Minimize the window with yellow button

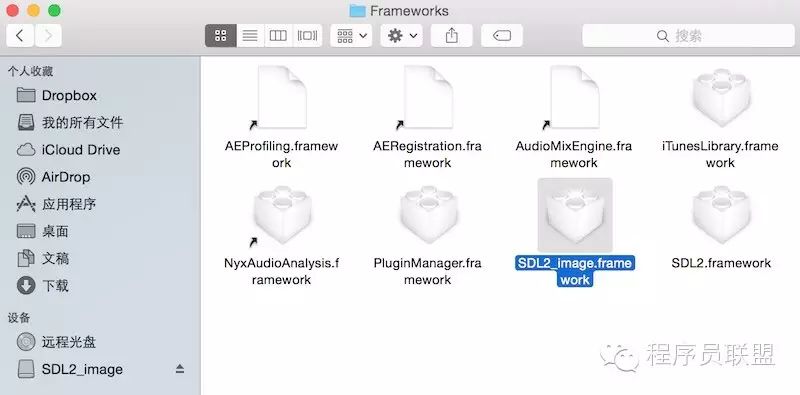tap(33, 10)
